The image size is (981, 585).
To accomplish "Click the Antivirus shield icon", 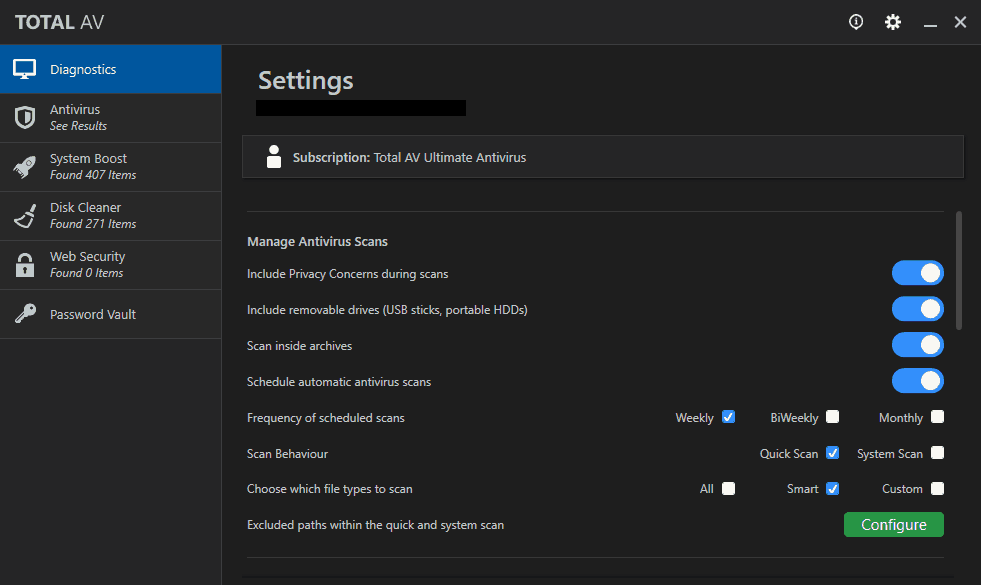I will [24, 117].
